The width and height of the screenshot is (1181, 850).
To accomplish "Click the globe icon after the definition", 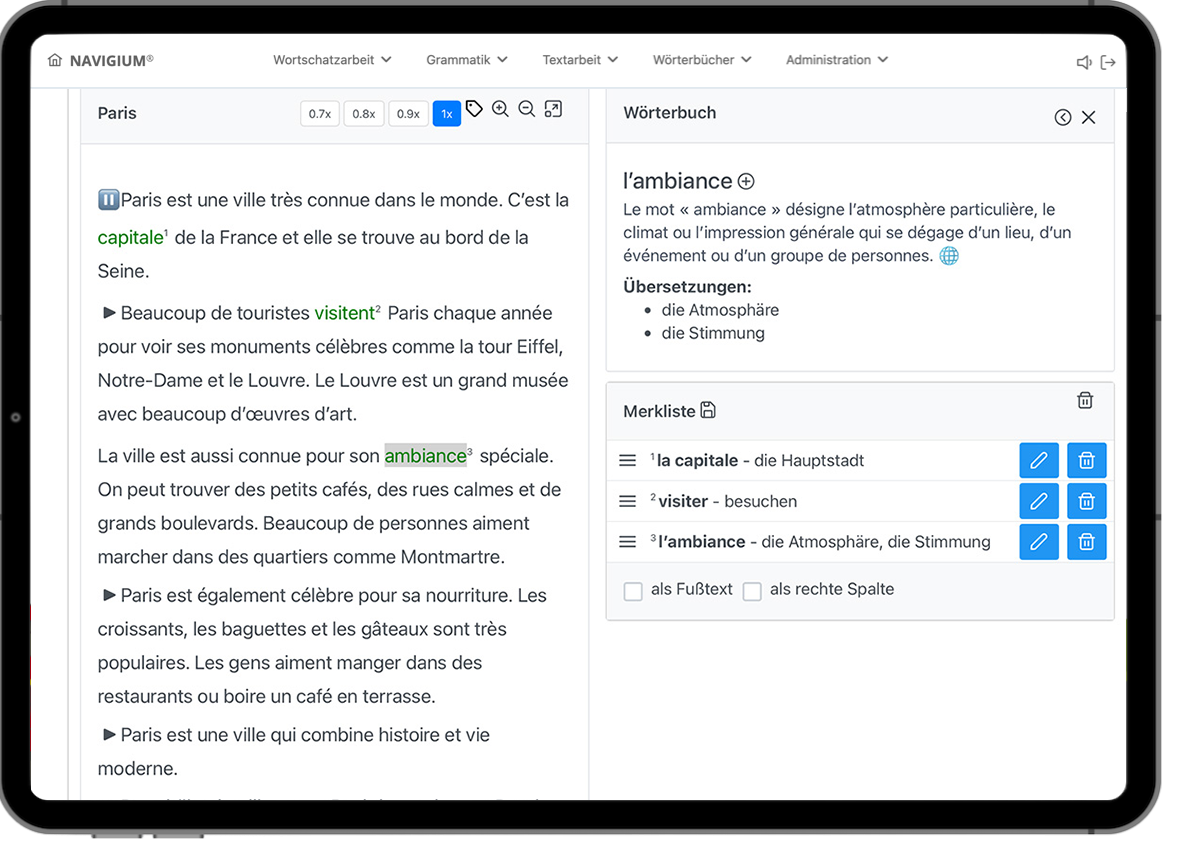I will click(949, 256).
